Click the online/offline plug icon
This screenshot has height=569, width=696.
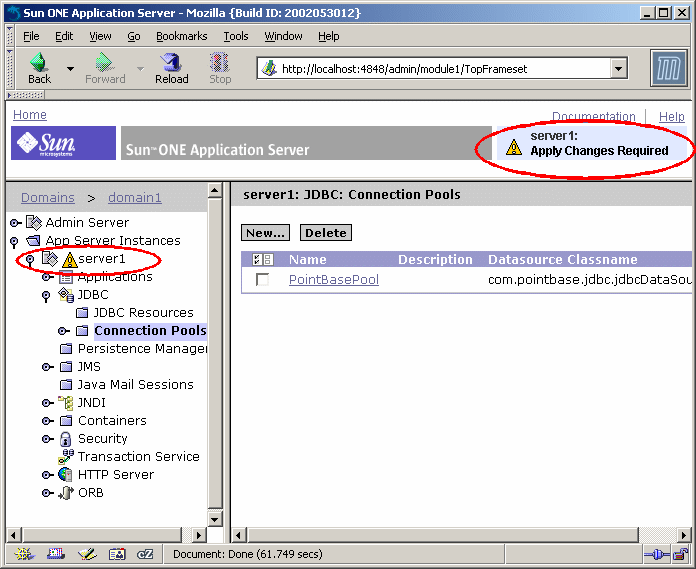657,554
